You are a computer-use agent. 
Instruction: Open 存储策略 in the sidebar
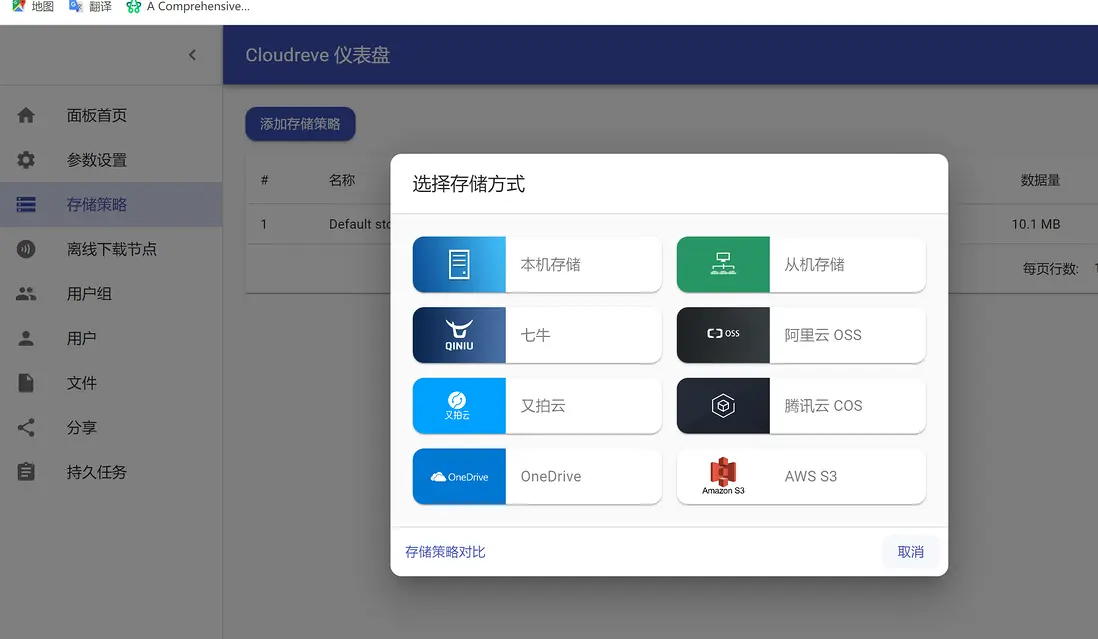click(x=111, y=204)
